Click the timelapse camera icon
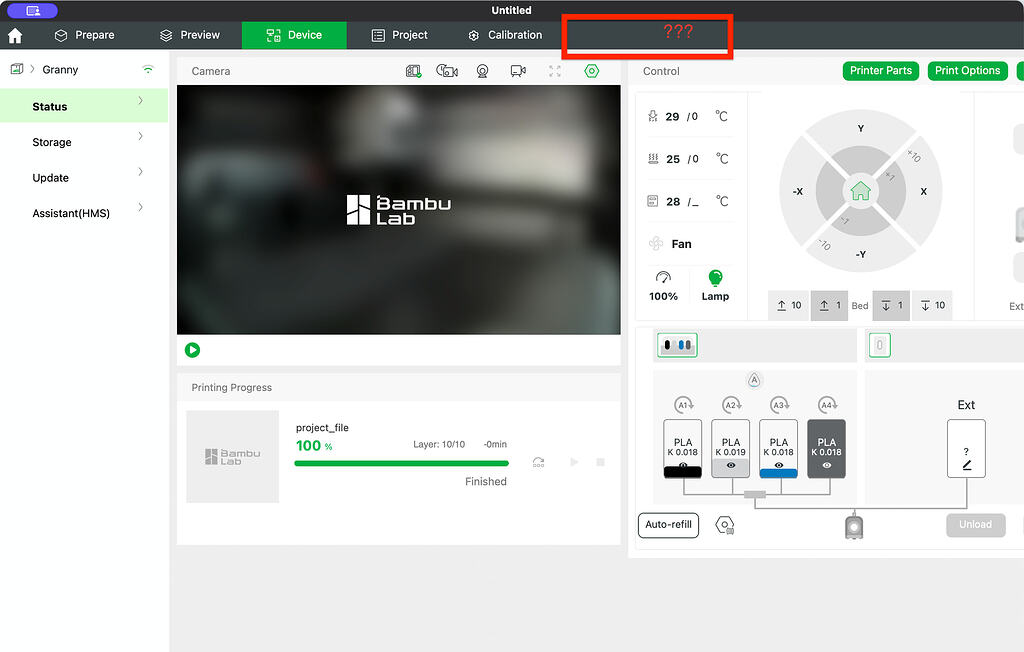 point(447,71)
